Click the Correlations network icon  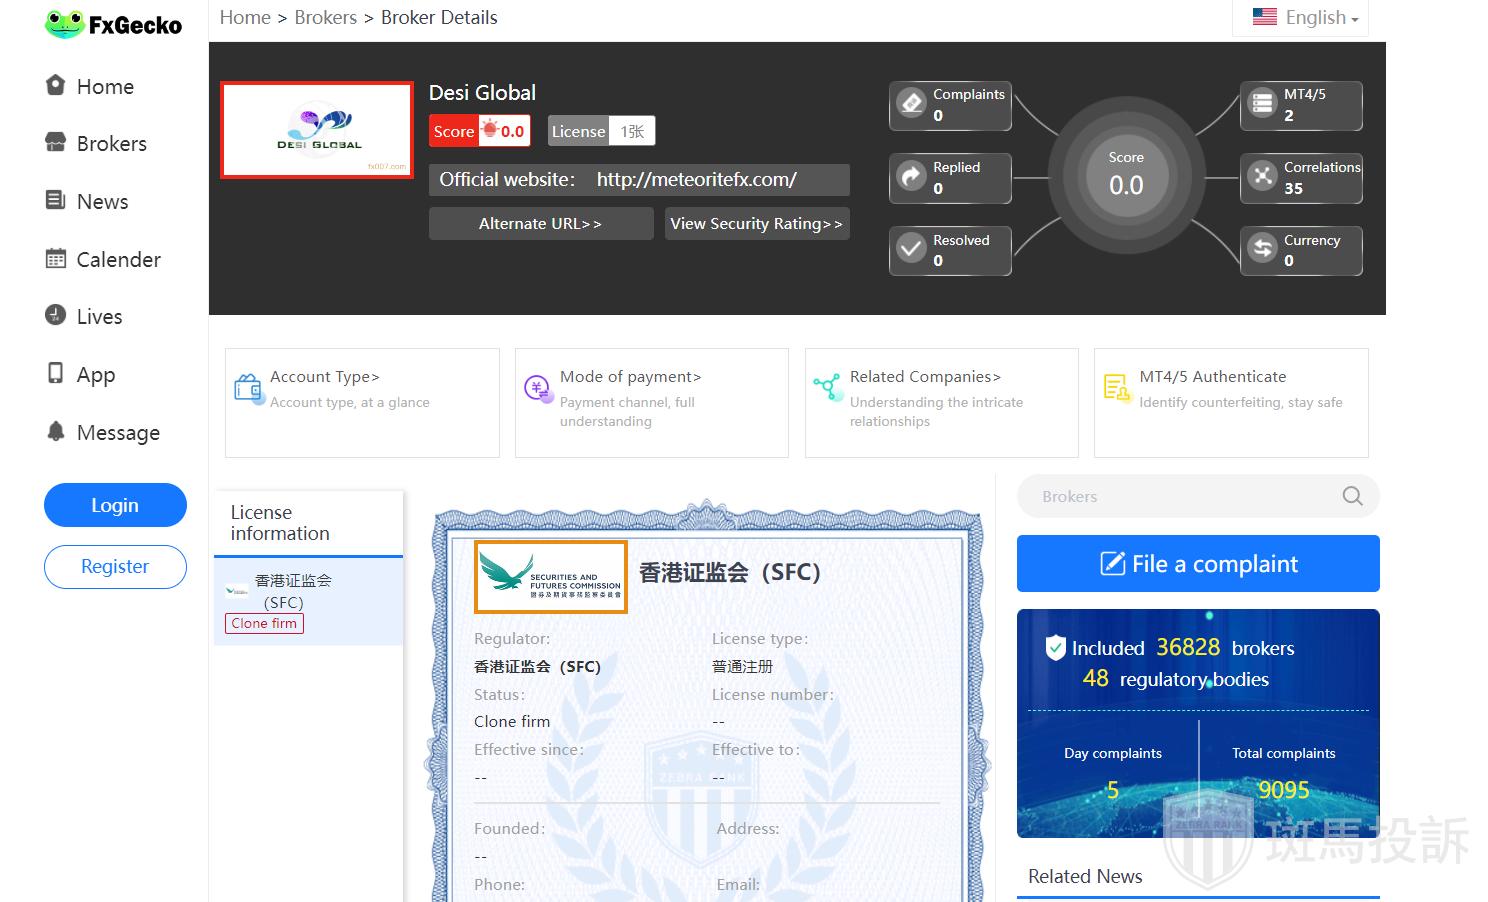pyautogui.click(x=1262, y=177)
